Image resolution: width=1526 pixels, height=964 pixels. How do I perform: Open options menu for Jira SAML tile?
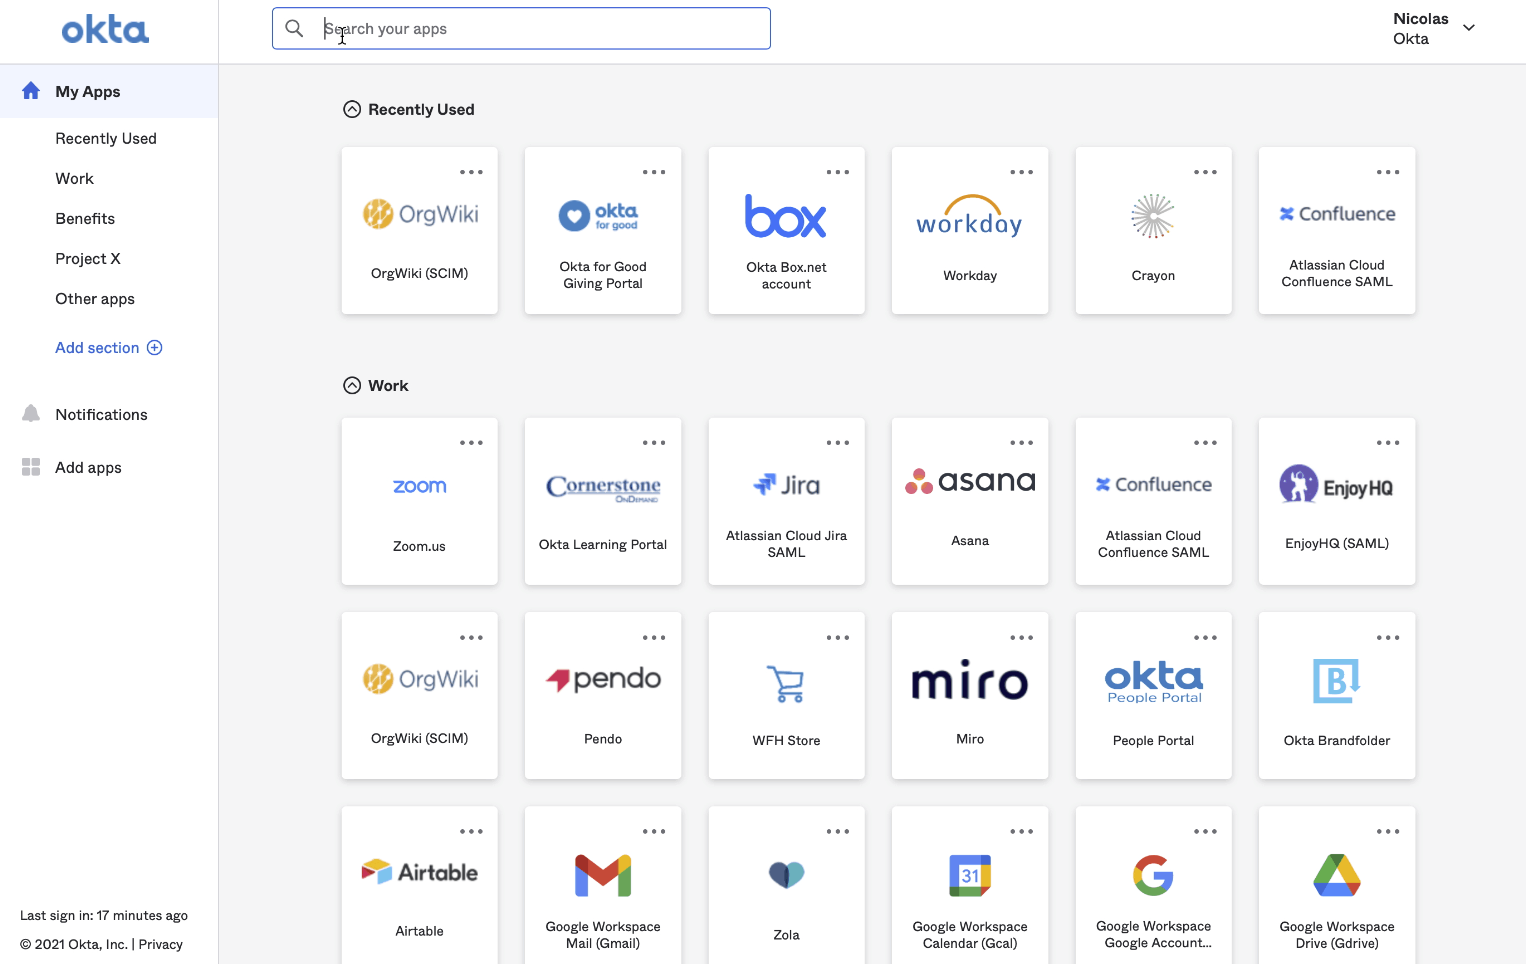(838, 443)
